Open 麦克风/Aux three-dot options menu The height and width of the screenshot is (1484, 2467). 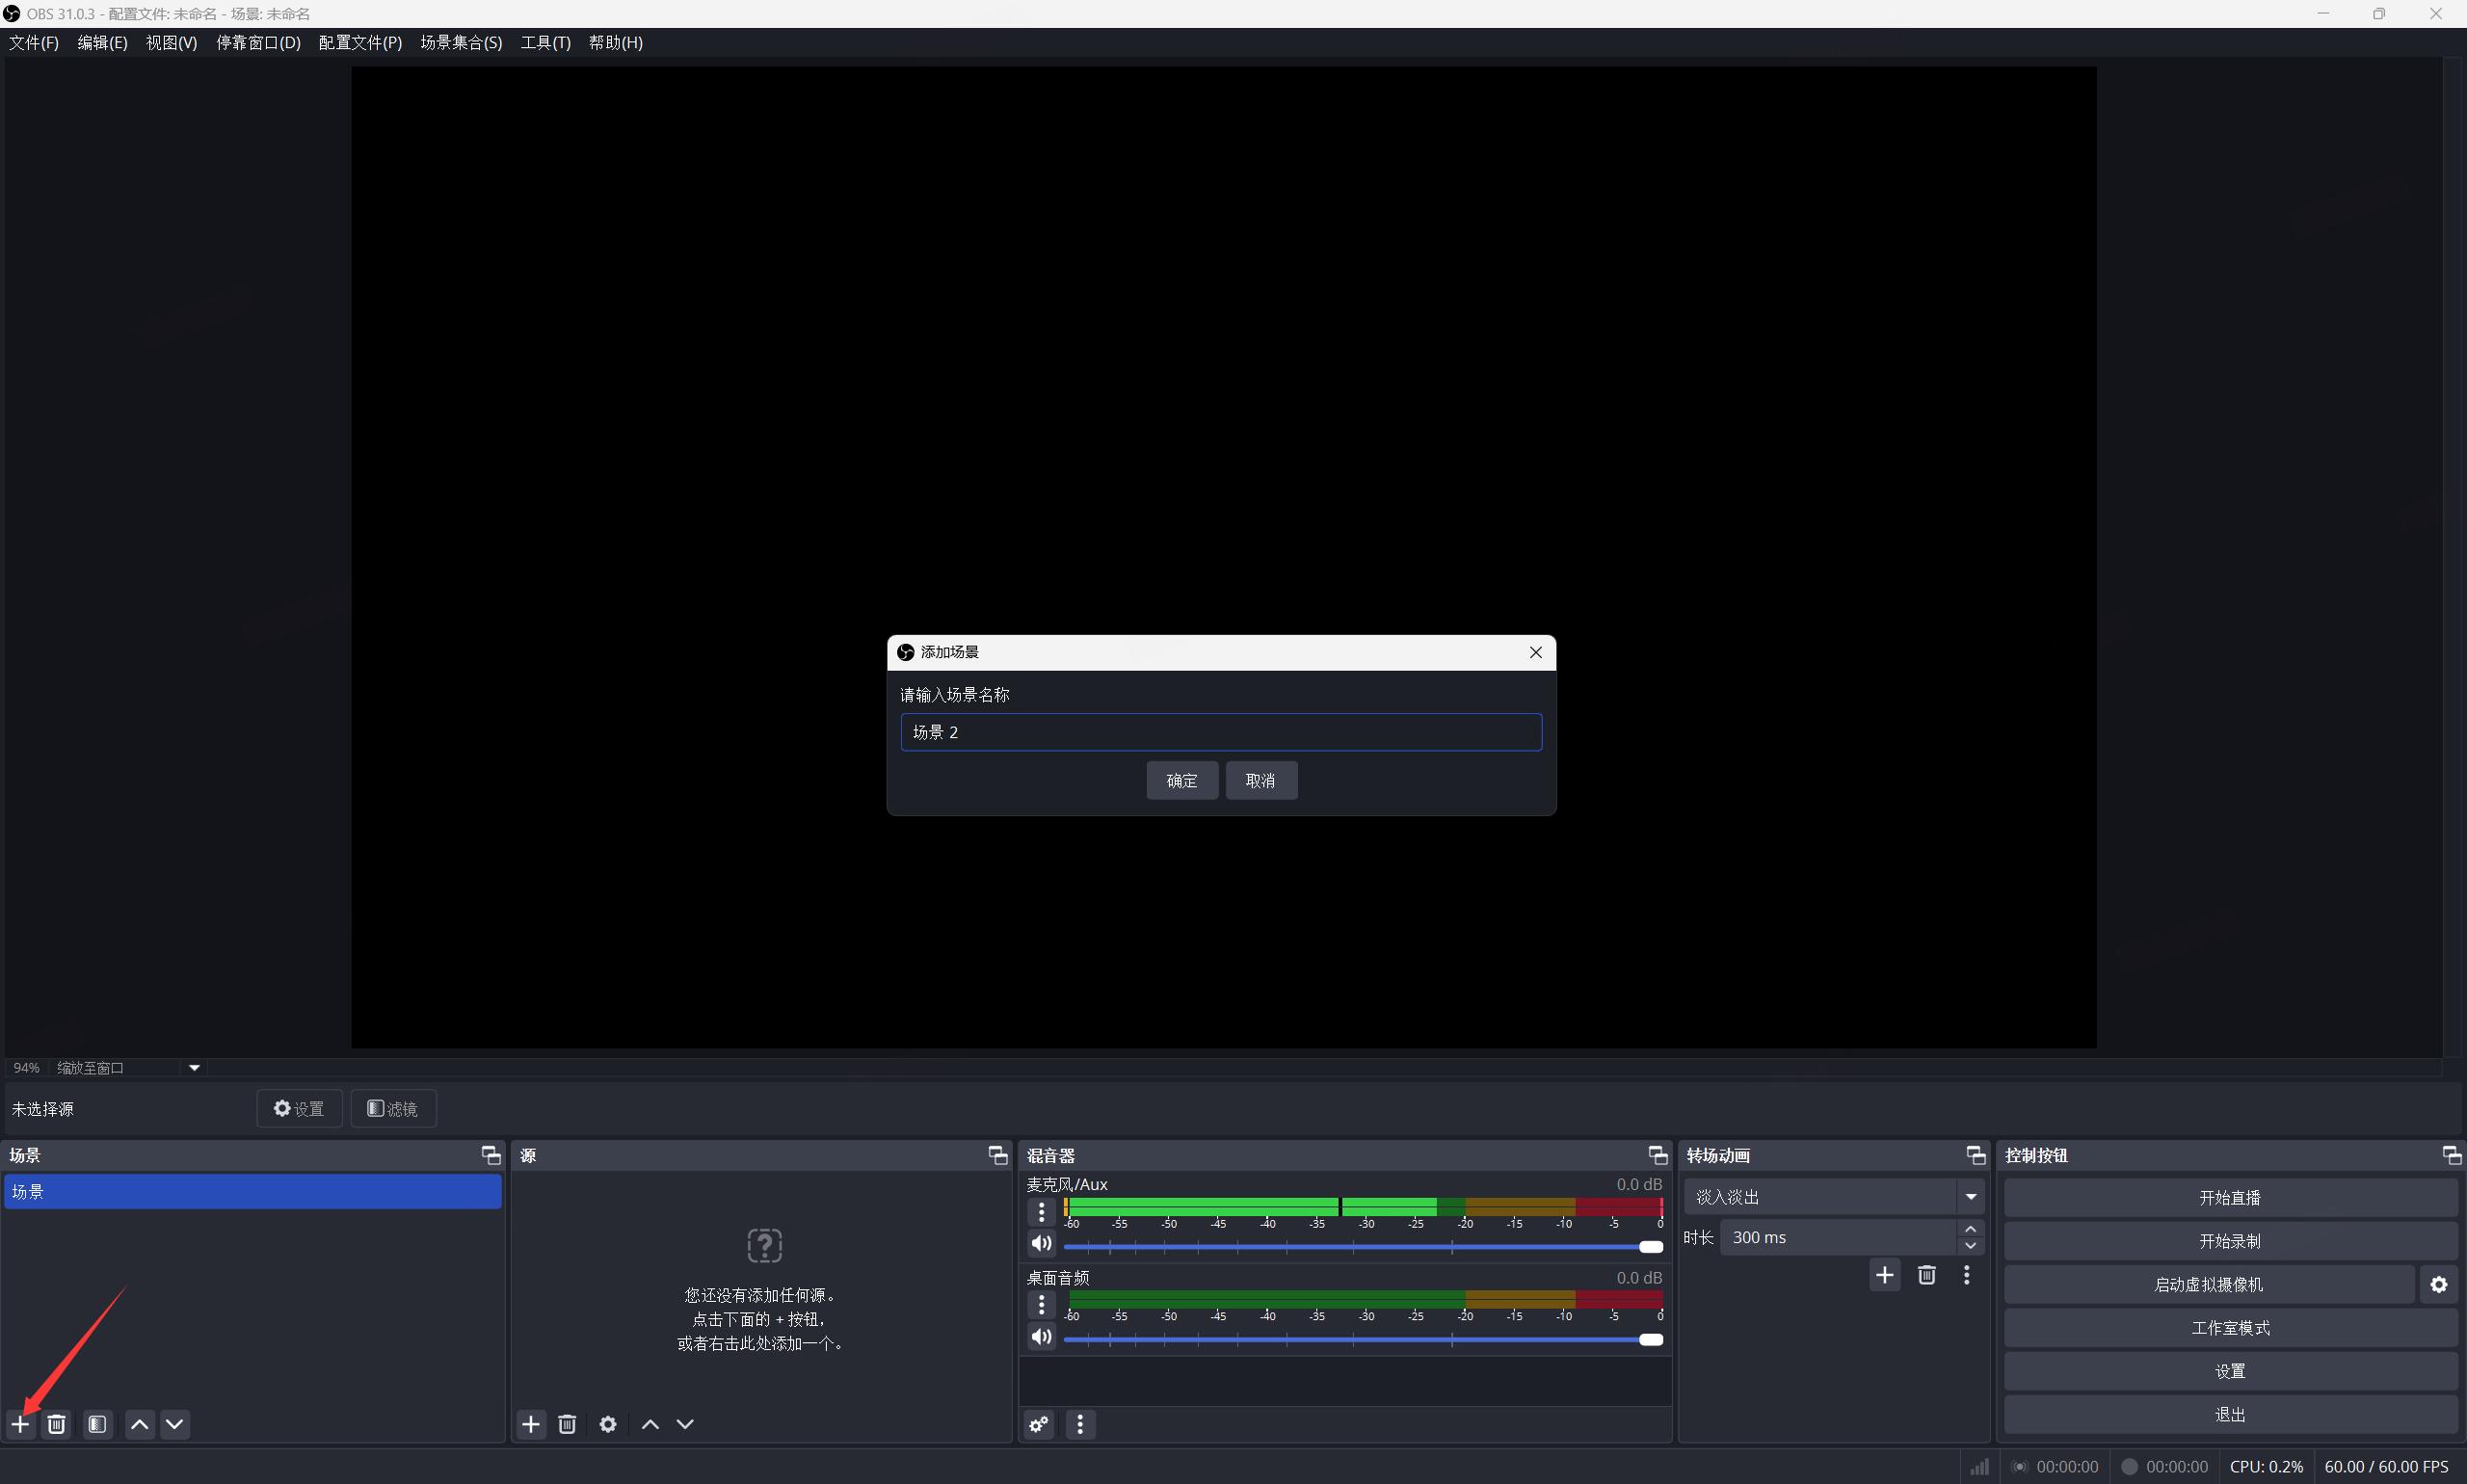pos(1041,1212)
